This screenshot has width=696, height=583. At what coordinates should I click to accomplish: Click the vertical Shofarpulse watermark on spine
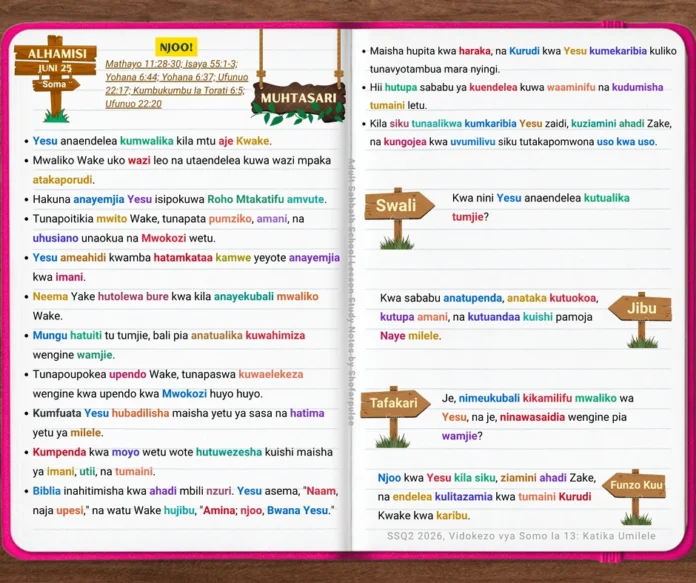(351, 292)
